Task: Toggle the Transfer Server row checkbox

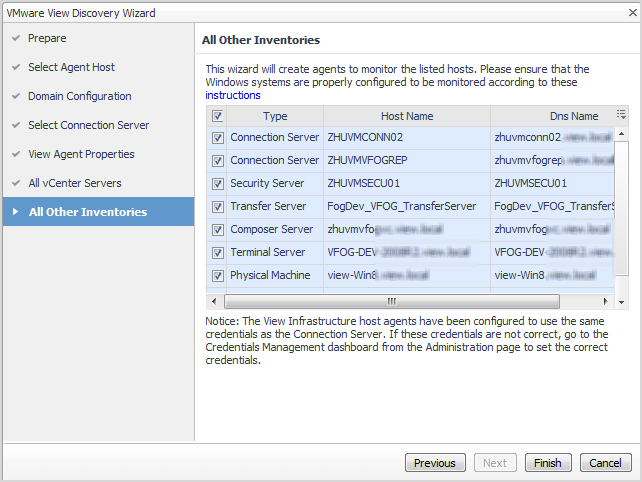Action: pos(218,206)
